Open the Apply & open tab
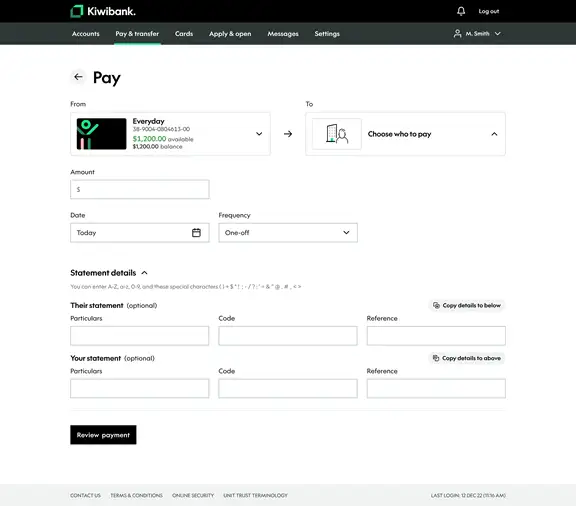 tap(230, 33)
